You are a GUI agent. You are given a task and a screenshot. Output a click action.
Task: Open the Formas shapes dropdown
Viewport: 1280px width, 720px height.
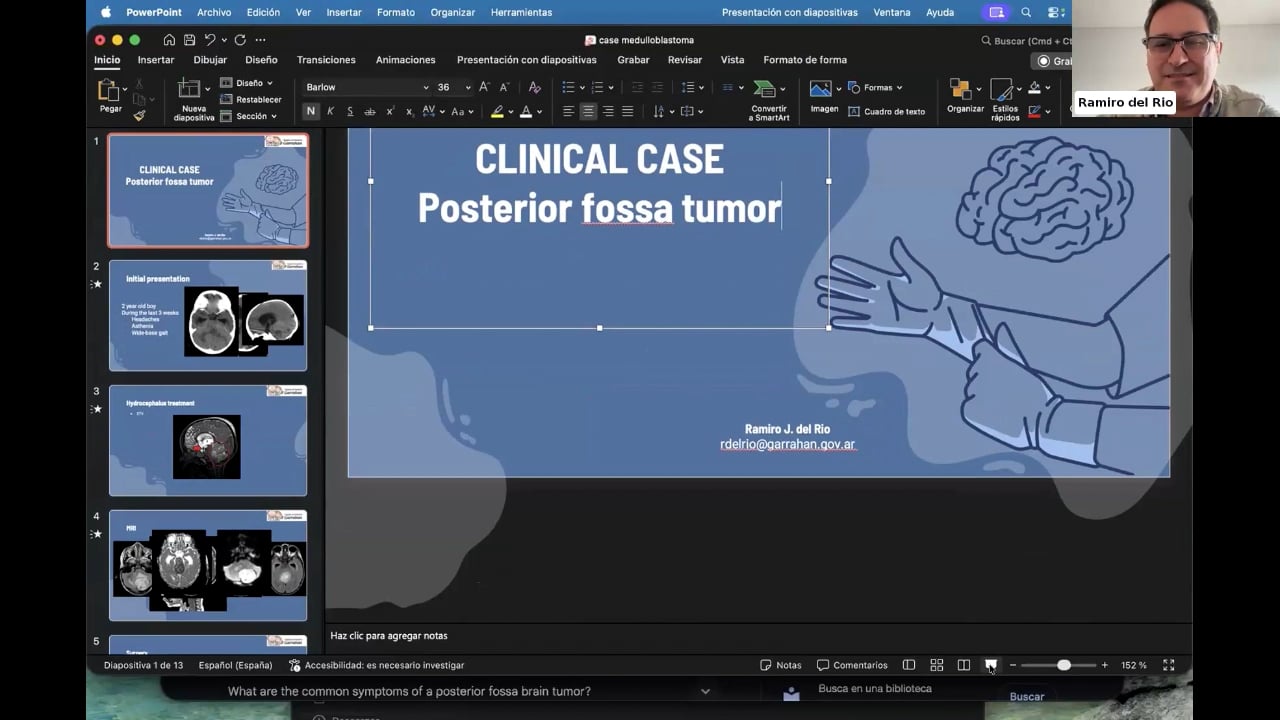point(876,87)
